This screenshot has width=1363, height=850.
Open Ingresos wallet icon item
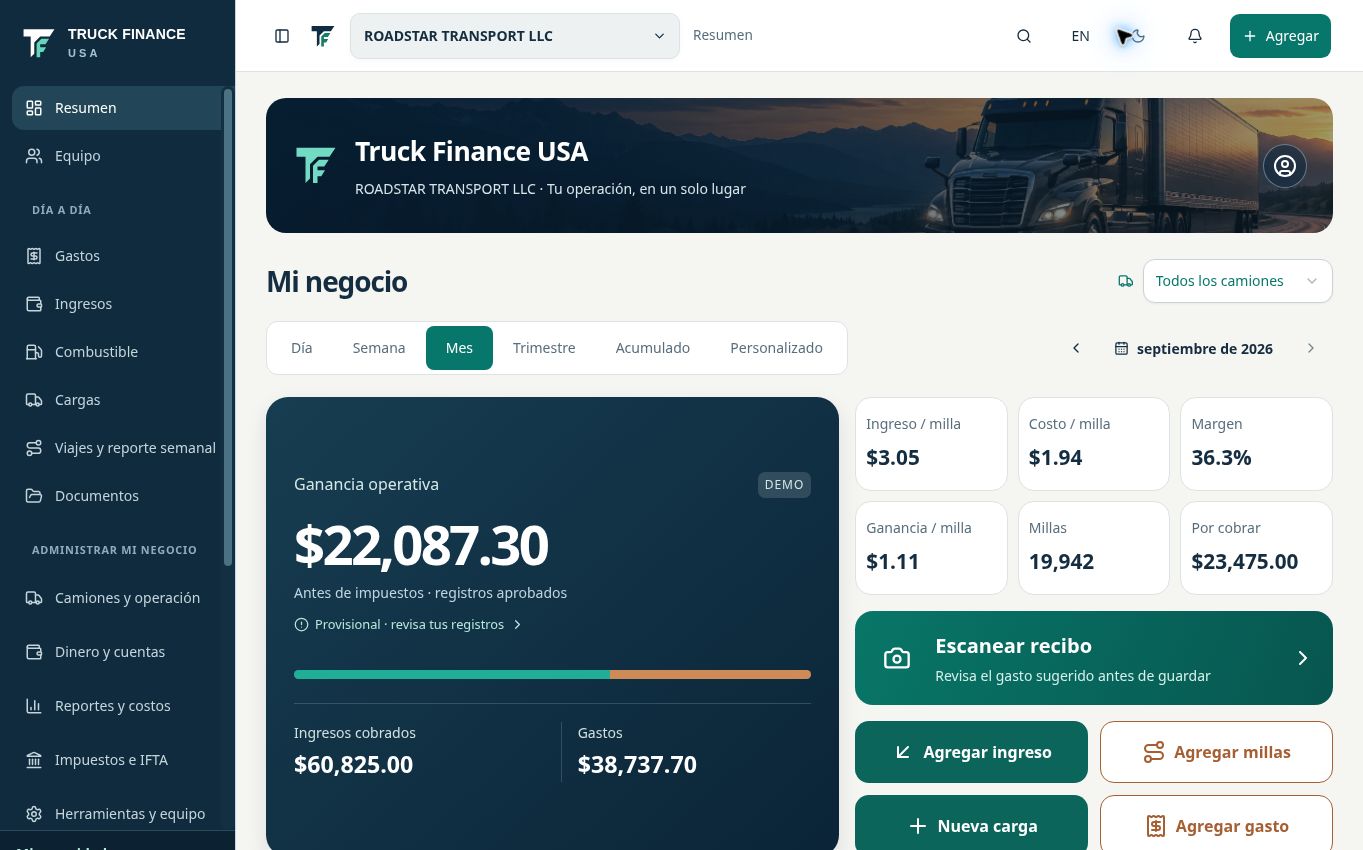116,304
